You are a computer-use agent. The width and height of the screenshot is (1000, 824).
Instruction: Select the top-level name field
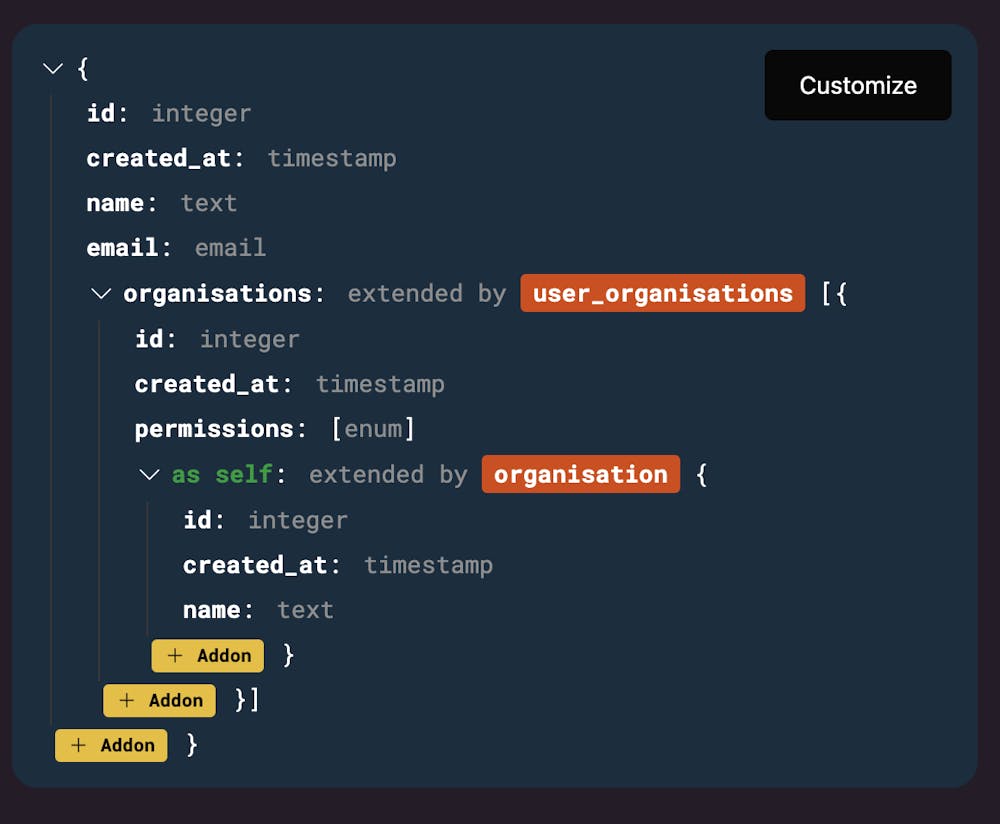click(115, 203)
